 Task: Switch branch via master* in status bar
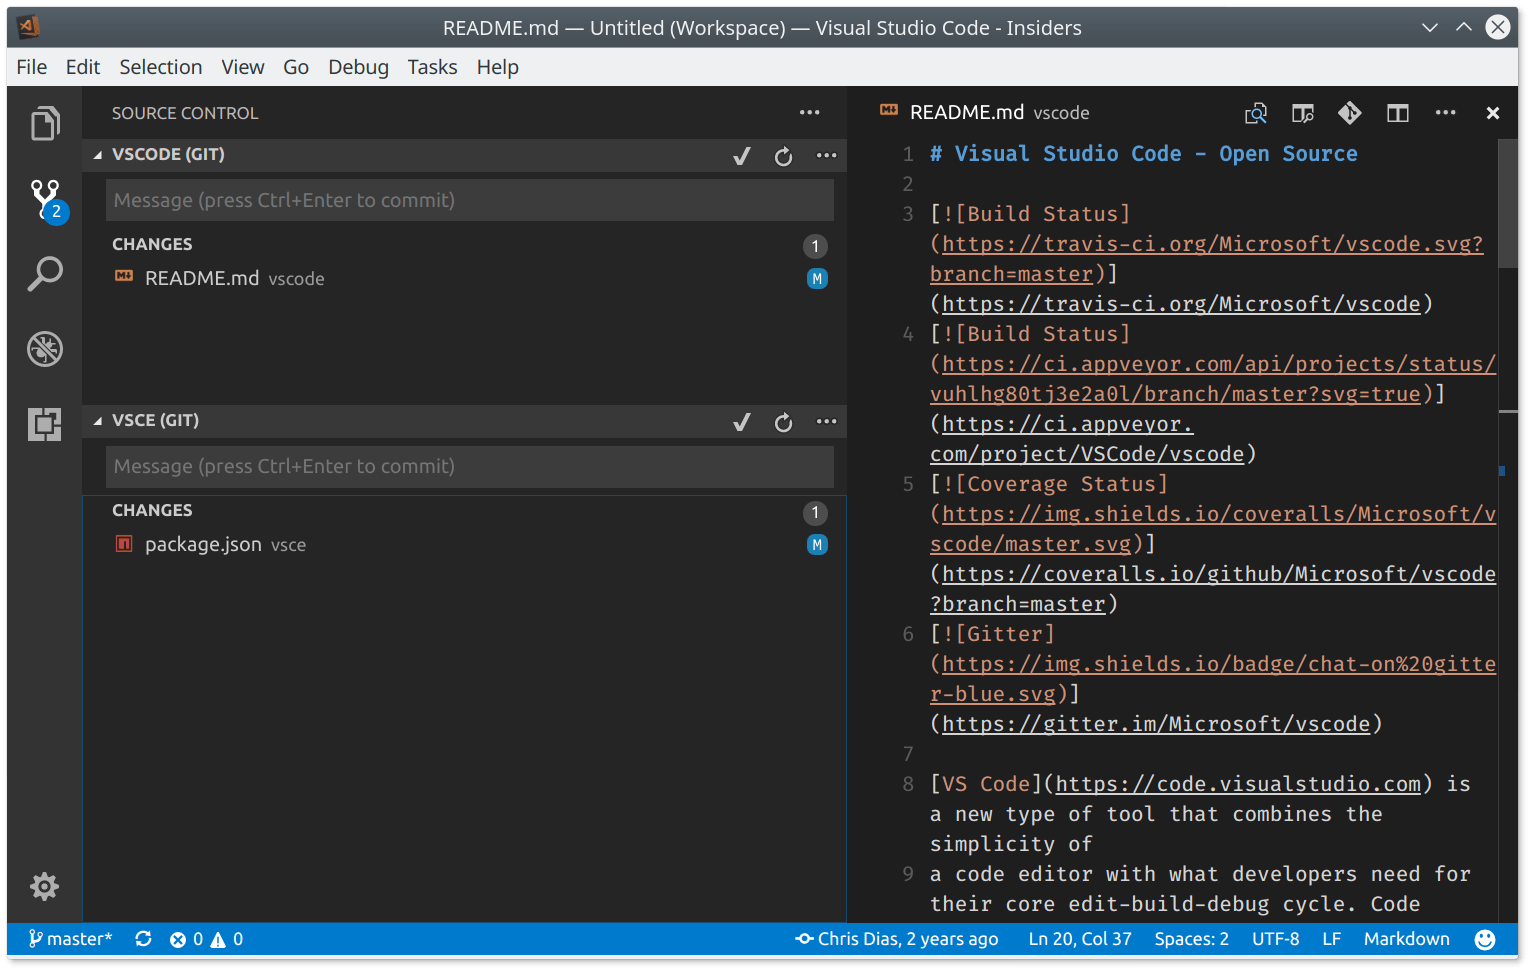click(70, 939)
